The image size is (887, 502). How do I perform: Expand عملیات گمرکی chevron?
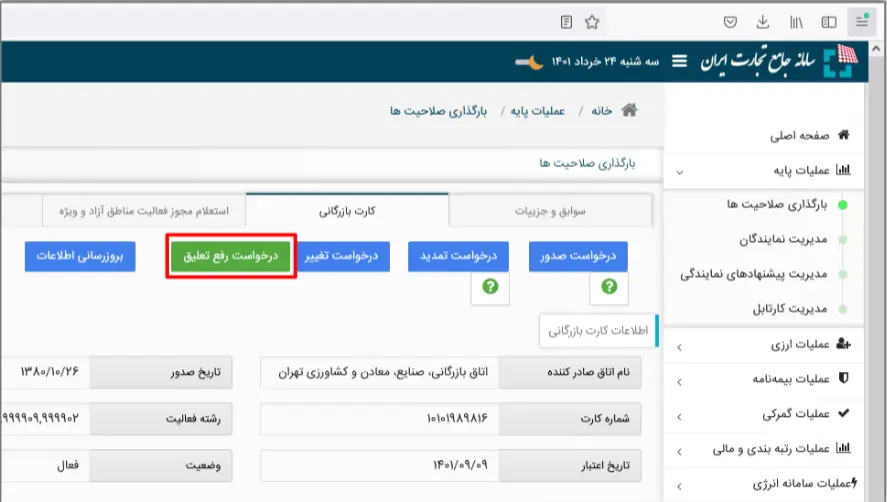pyautogui.click(x=679, y=417)
